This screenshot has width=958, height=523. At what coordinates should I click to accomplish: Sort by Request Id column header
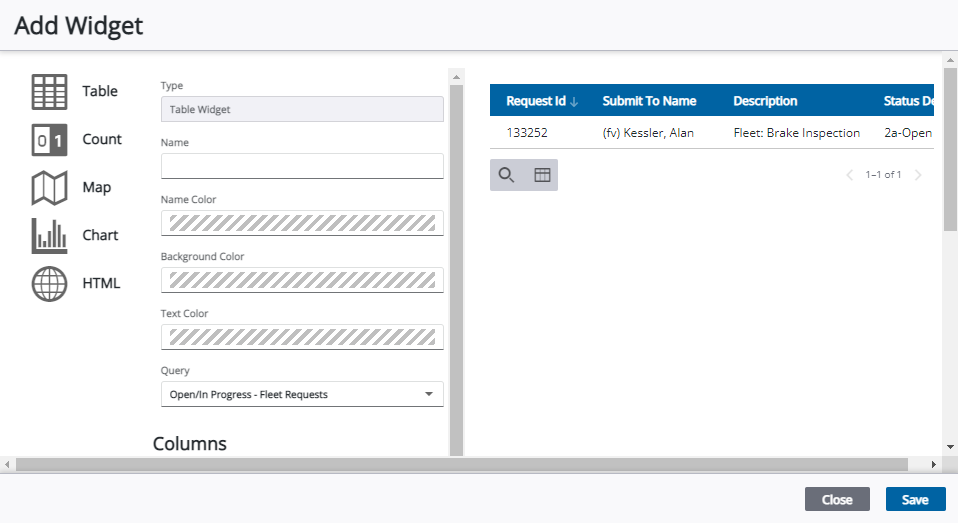pyautogui.click(x=536, y=101)
